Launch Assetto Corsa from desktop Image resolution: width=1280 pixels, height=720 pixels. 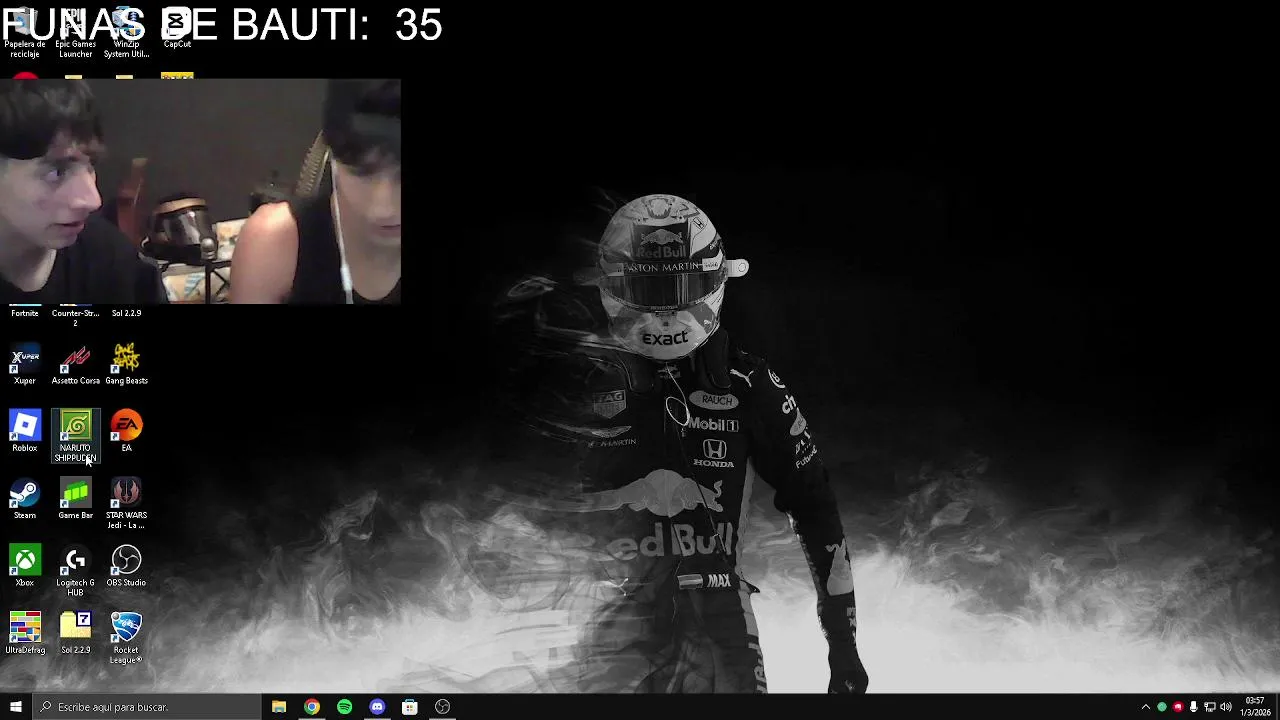75,365
